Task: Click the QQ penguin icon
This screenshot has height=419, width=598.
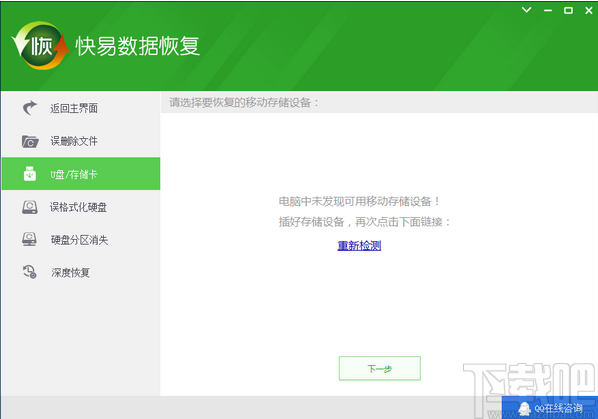Action: [525, 409]
